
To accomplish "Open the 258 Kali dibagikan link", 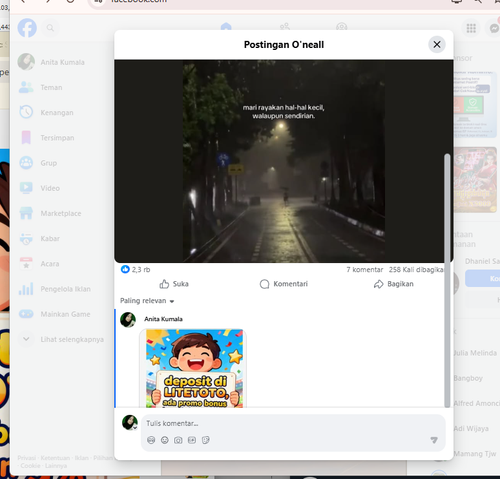I will coord(416,269).
